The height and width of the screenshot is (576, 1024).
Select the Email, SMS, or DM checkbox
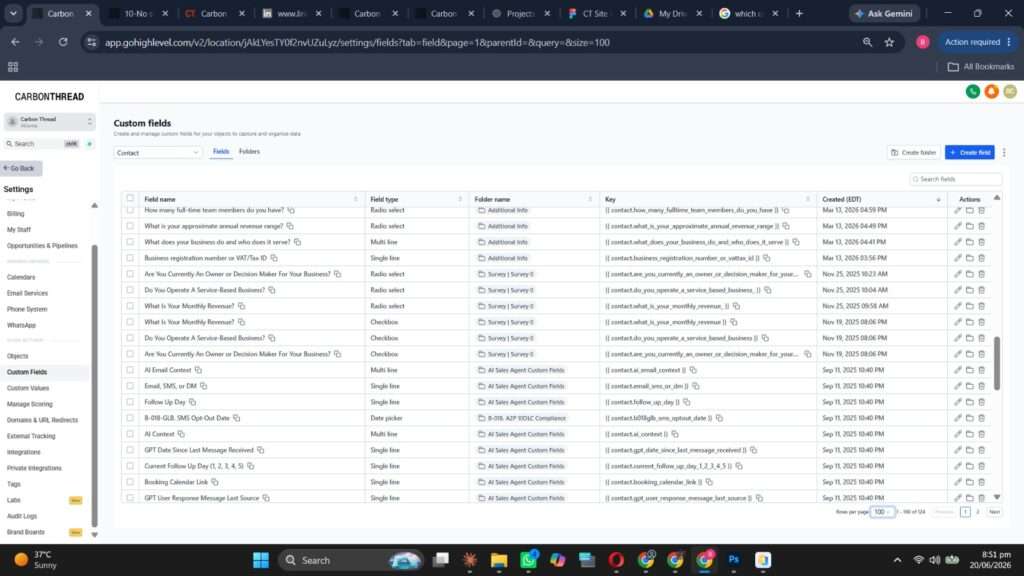pyautogui.click(x=130, y=386)
